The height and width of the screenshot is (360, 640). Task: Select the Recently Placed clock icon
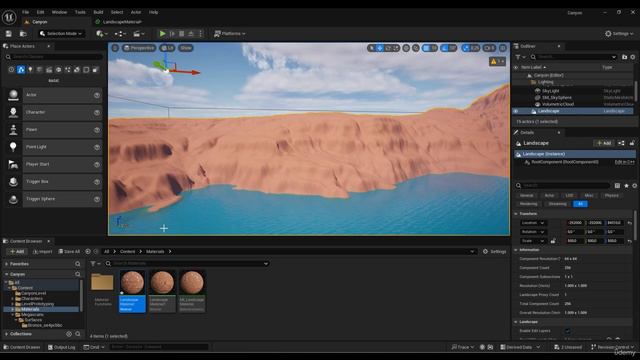[11, 70]
